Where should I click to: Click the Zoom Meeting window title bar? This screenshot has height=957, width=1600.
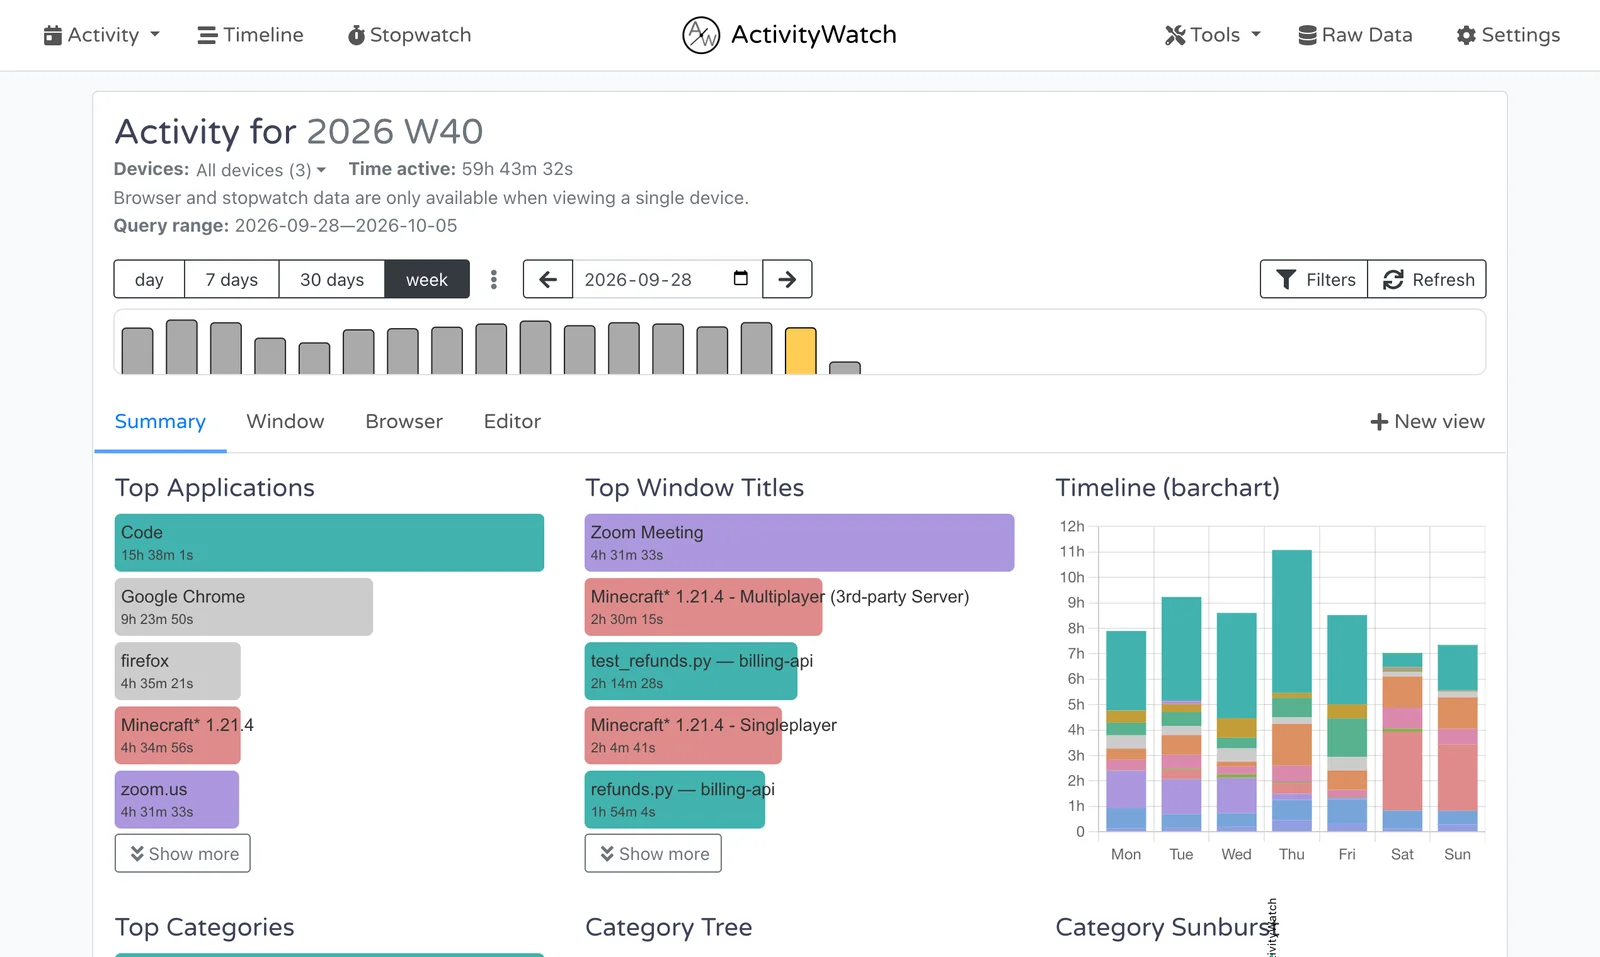(799, 543)
